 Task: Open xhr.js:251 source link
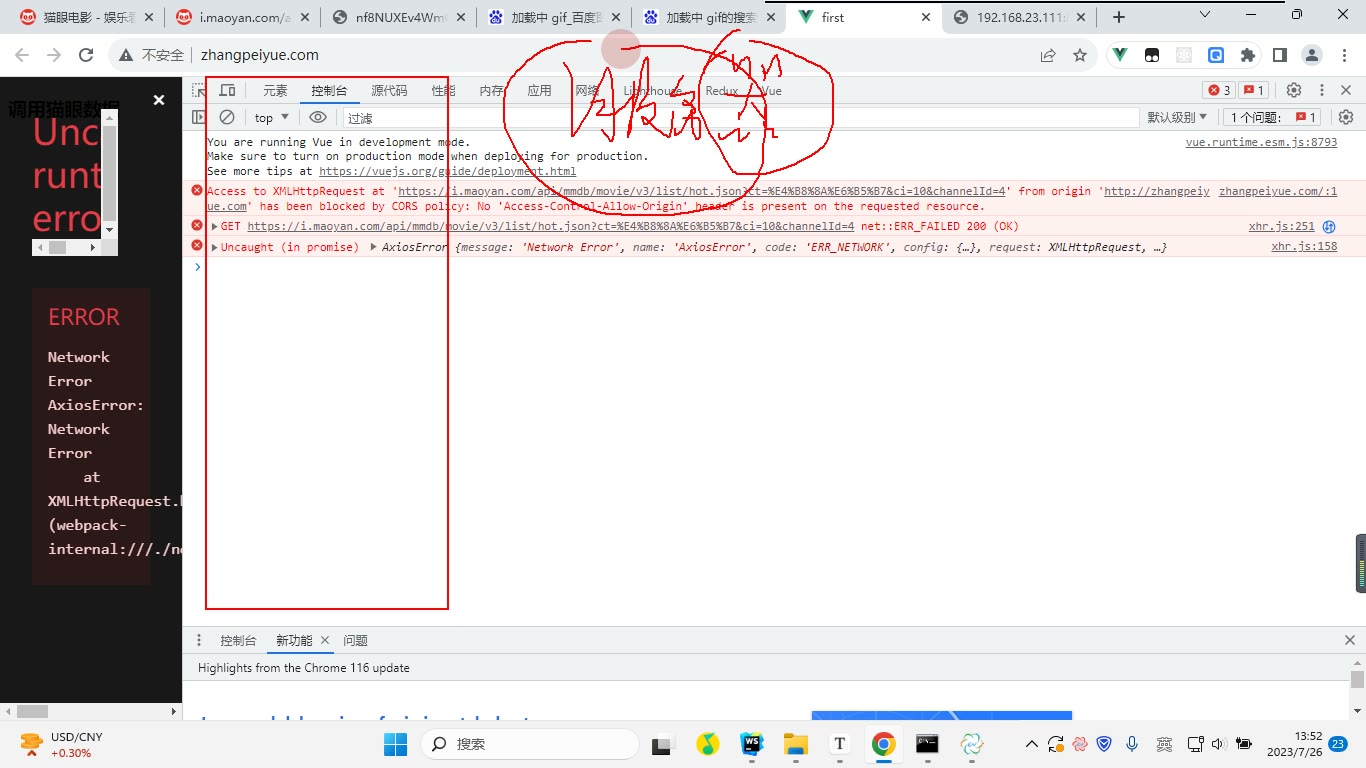pyautogui.click(x=1281, y=226)
